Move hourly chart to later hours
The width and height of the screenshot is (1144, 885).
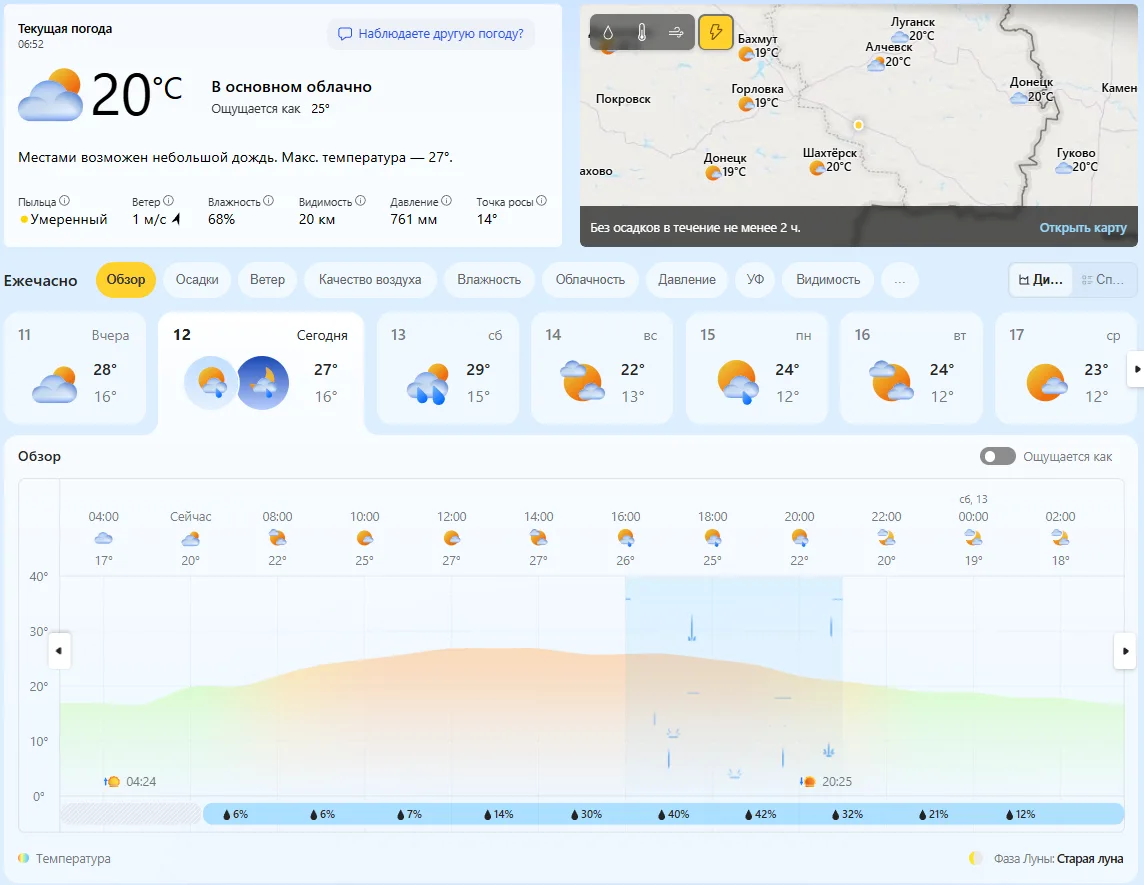pos(1125,650)
